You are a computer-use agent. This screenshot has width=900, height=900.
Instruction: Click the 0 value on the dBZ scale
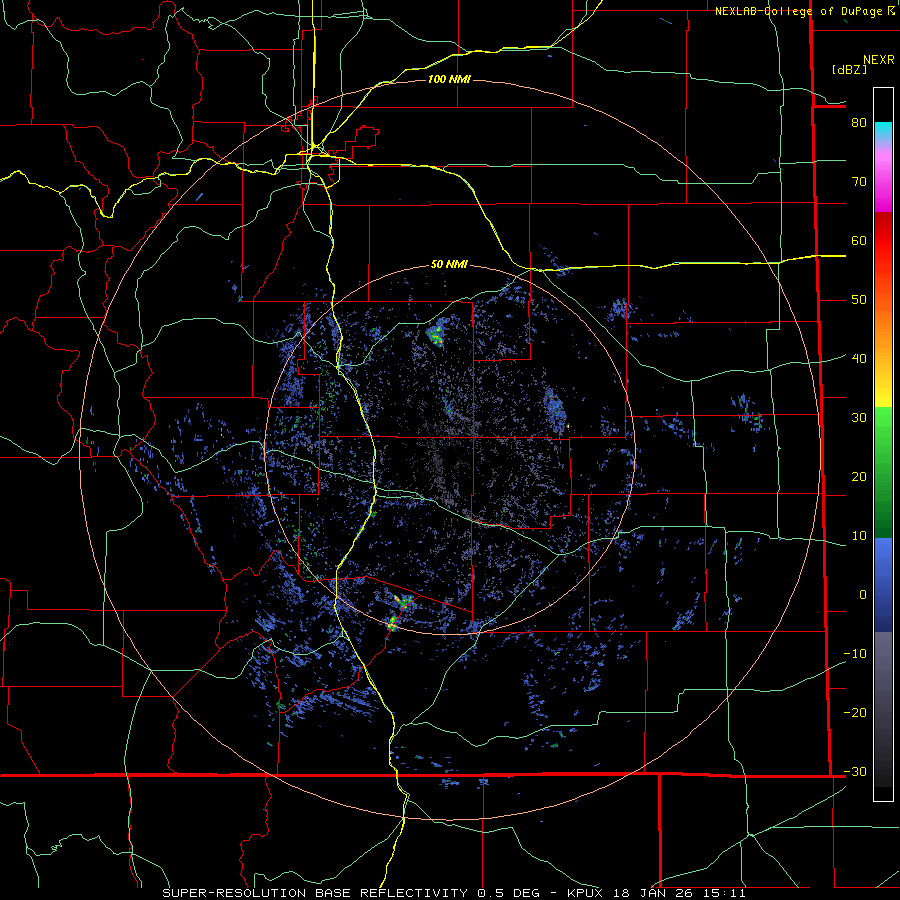(x=863, y=595)
